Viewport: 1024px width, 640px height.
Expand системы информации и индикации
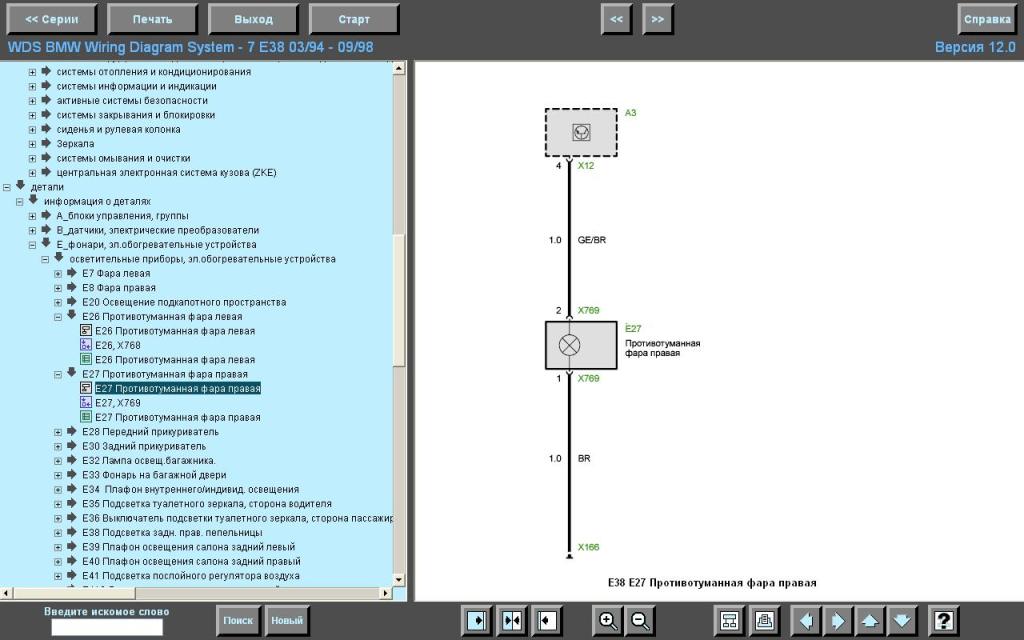pyautogui.click(x=32, y=86)
